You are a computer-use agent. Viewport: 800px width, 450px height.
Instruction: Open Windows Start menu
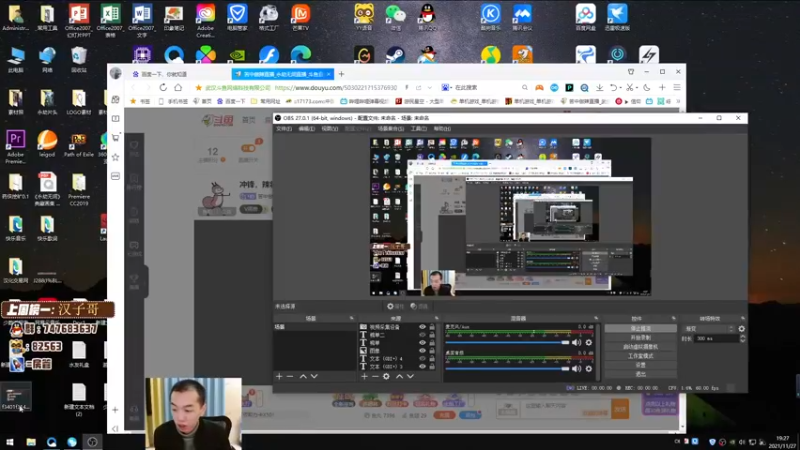[10, 442]
